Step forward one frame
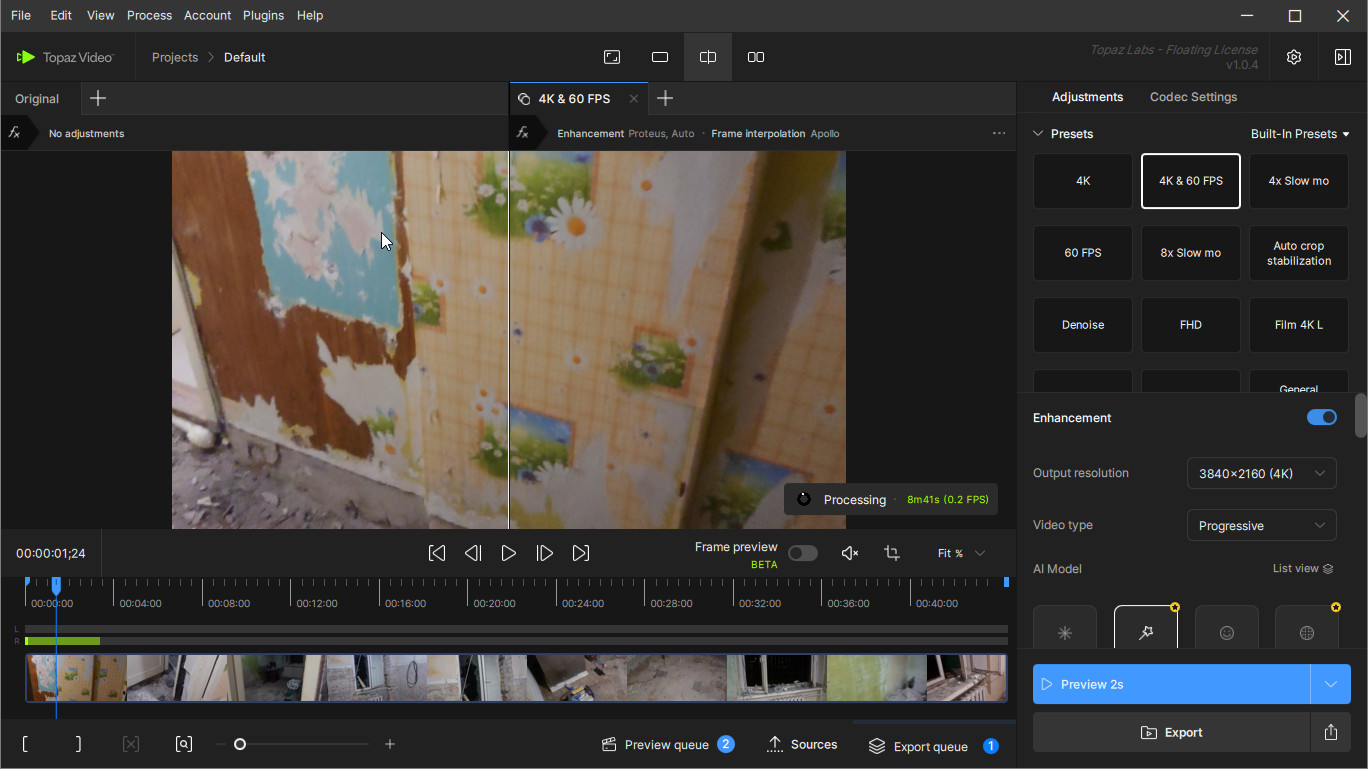This screenshot has height=769, width=1368. (x=545, y=553)
